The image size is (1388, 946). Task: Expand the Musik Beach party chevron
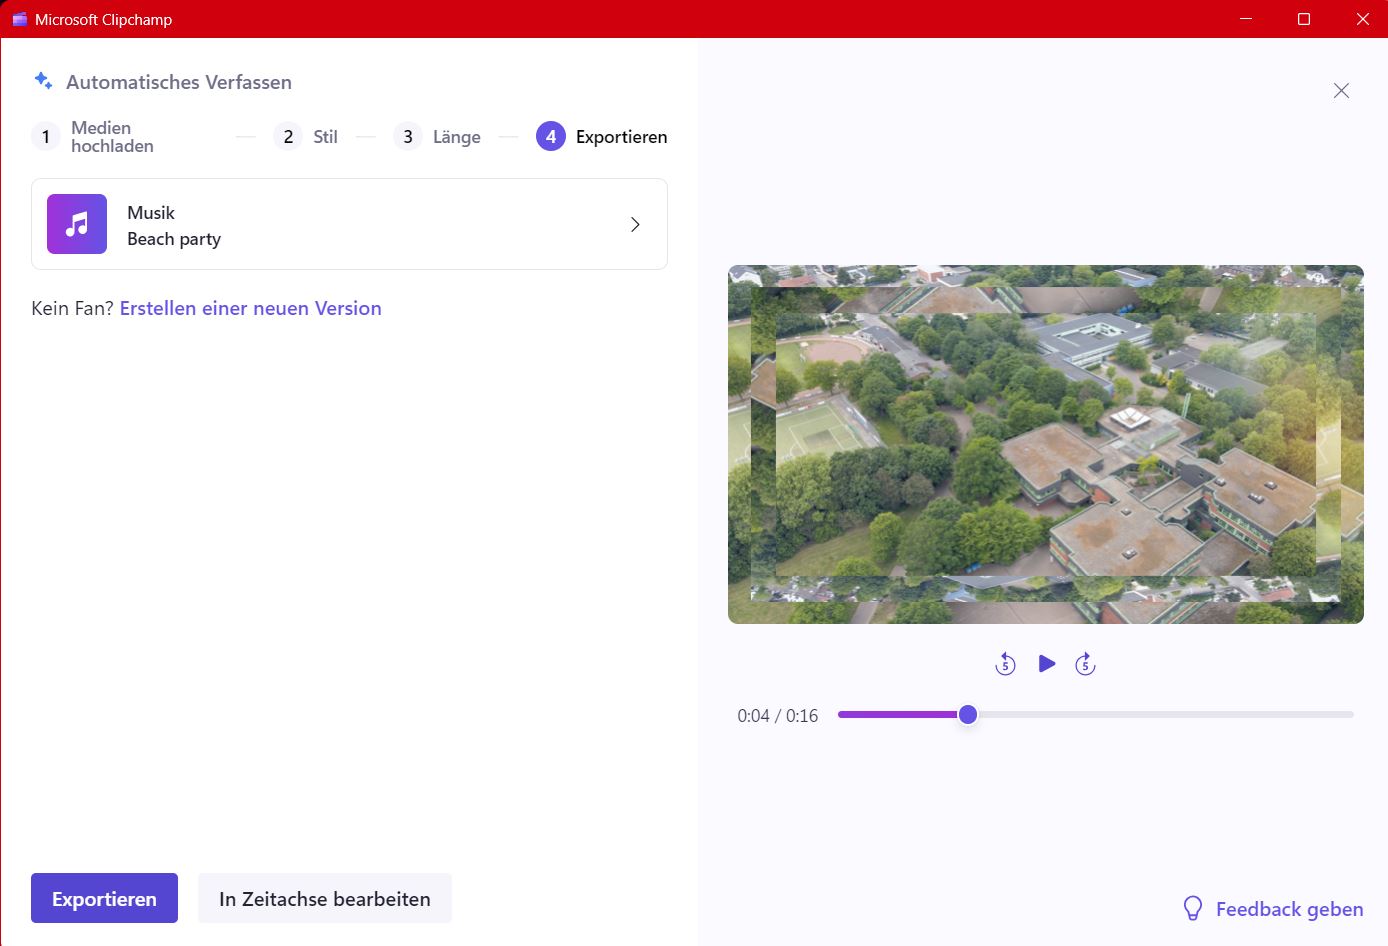tap(635, 225)
